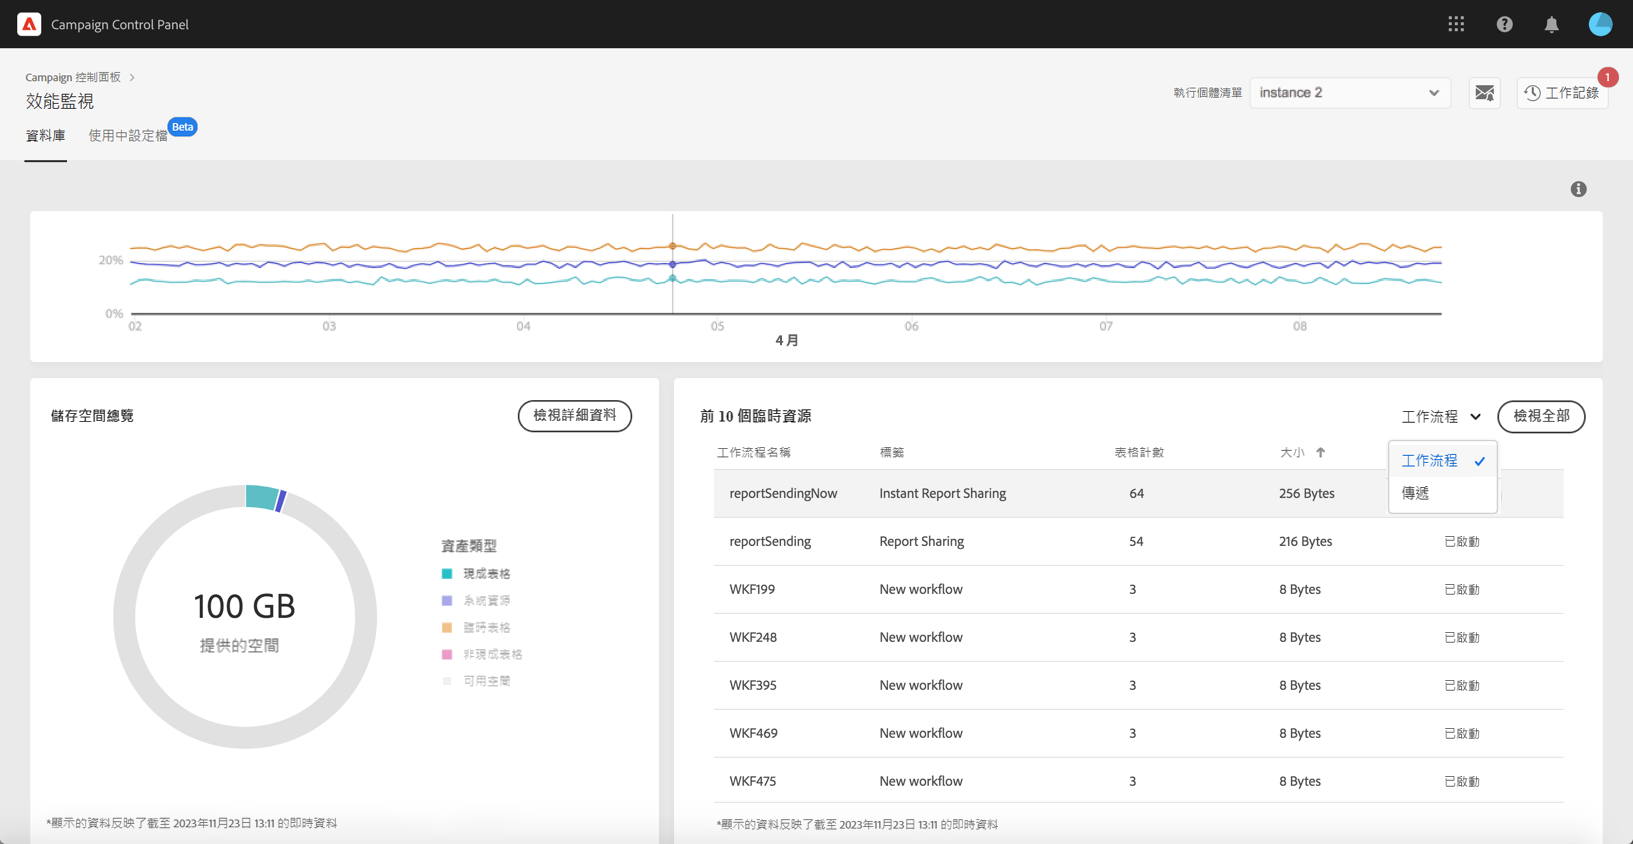Viewport: 1633px width, 844px height.
Task: Open the help question mark icon
Action: tap(1504, 24)
